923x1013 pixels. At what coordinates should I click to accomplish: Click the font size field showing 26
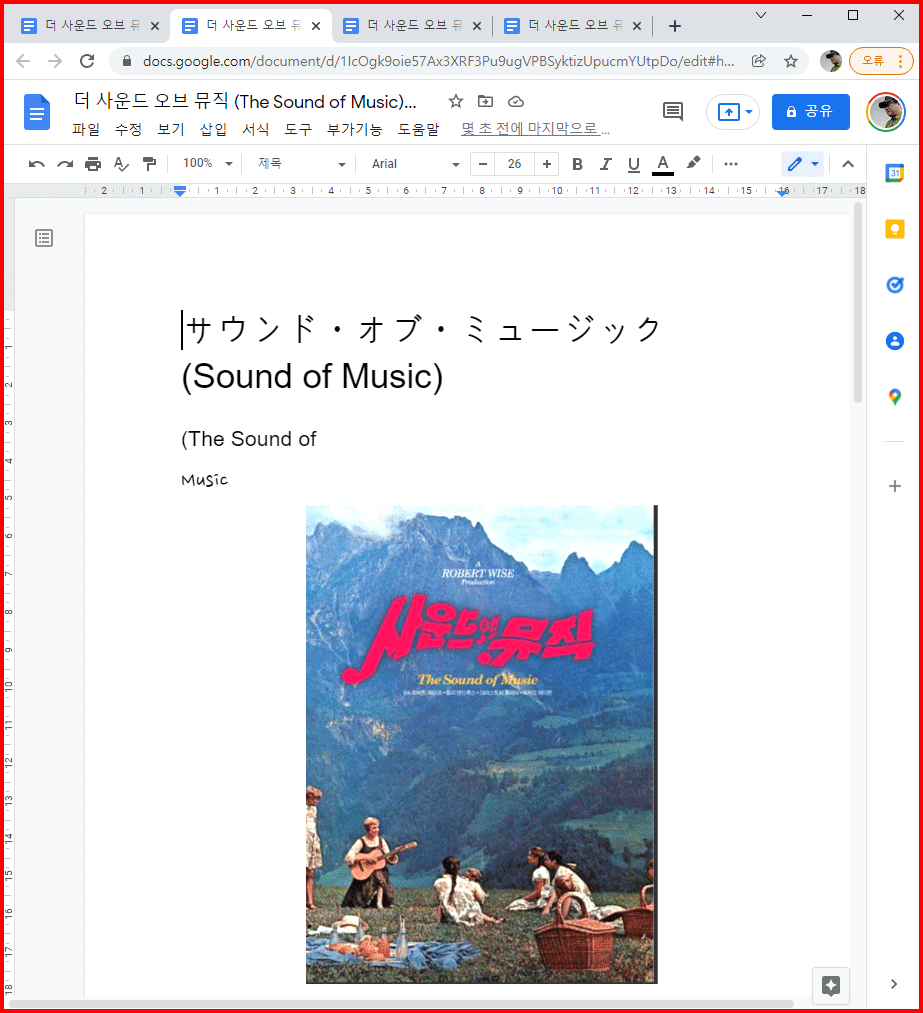tap(514, 164)
